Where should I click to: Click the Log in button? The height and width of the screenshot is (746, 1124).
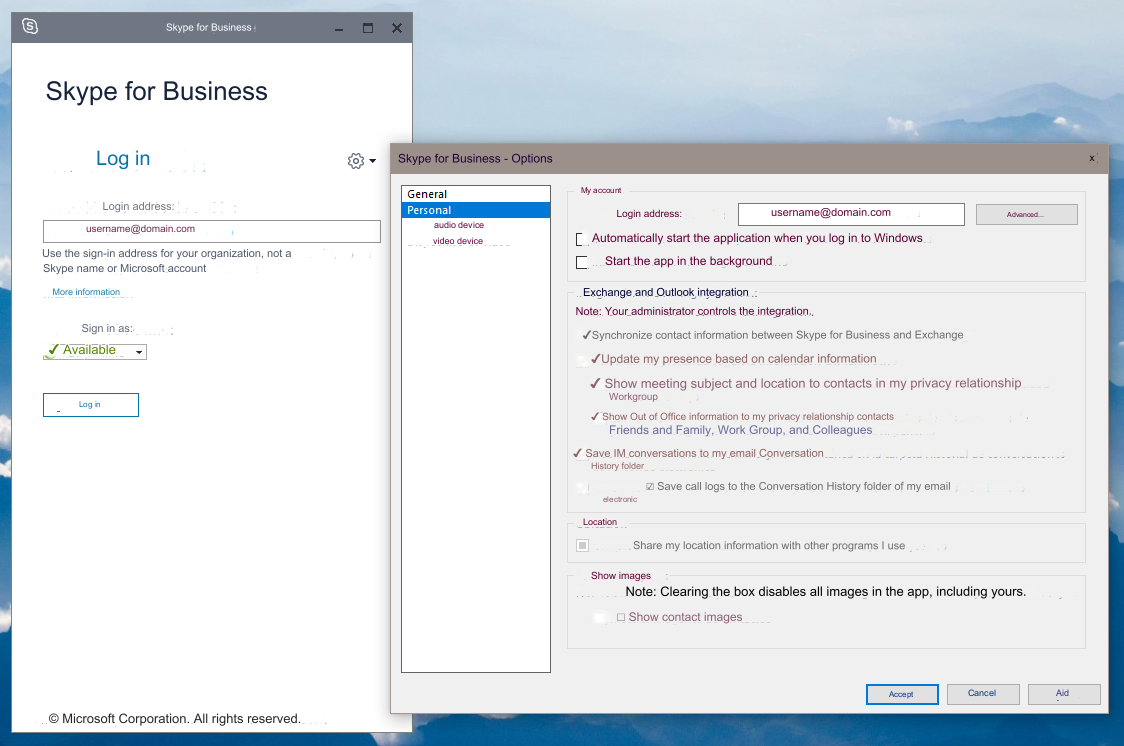click(90, 405)
